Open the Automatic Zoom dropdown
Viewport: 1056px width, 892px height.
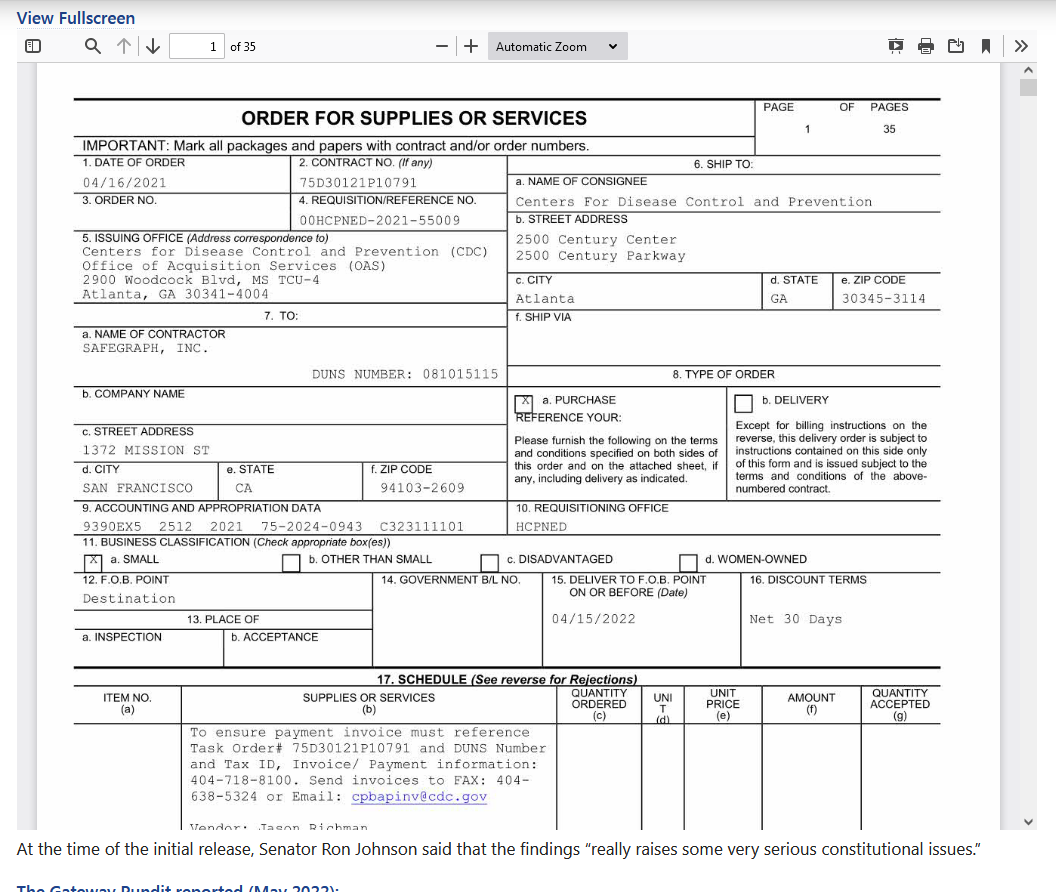pyautogui.click(x=558, y=46)
